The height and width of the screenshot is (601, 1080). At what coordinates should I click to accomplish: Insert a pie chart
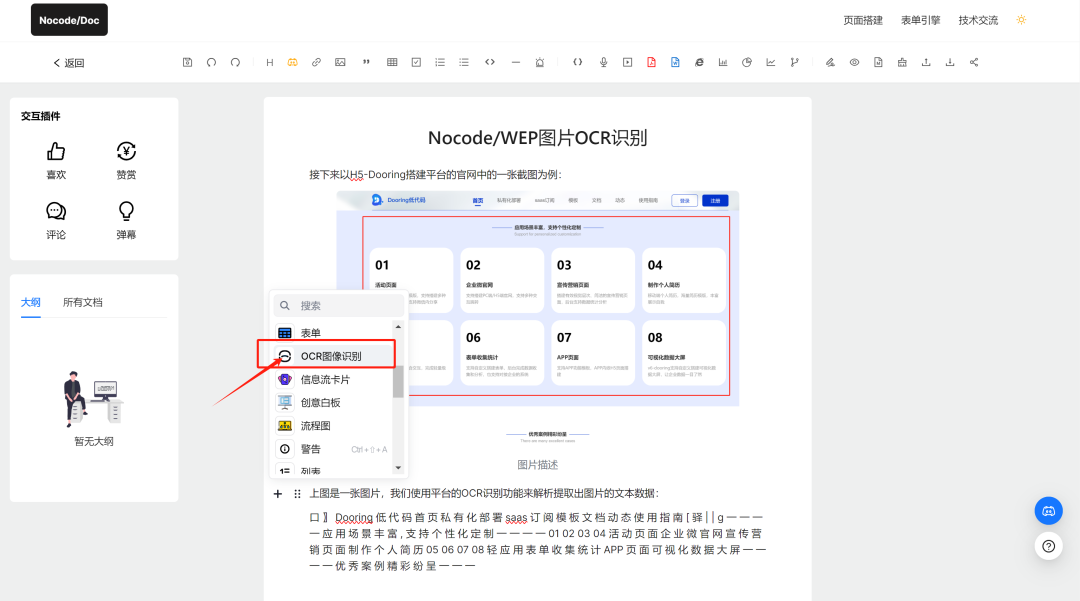click(745, 62)
